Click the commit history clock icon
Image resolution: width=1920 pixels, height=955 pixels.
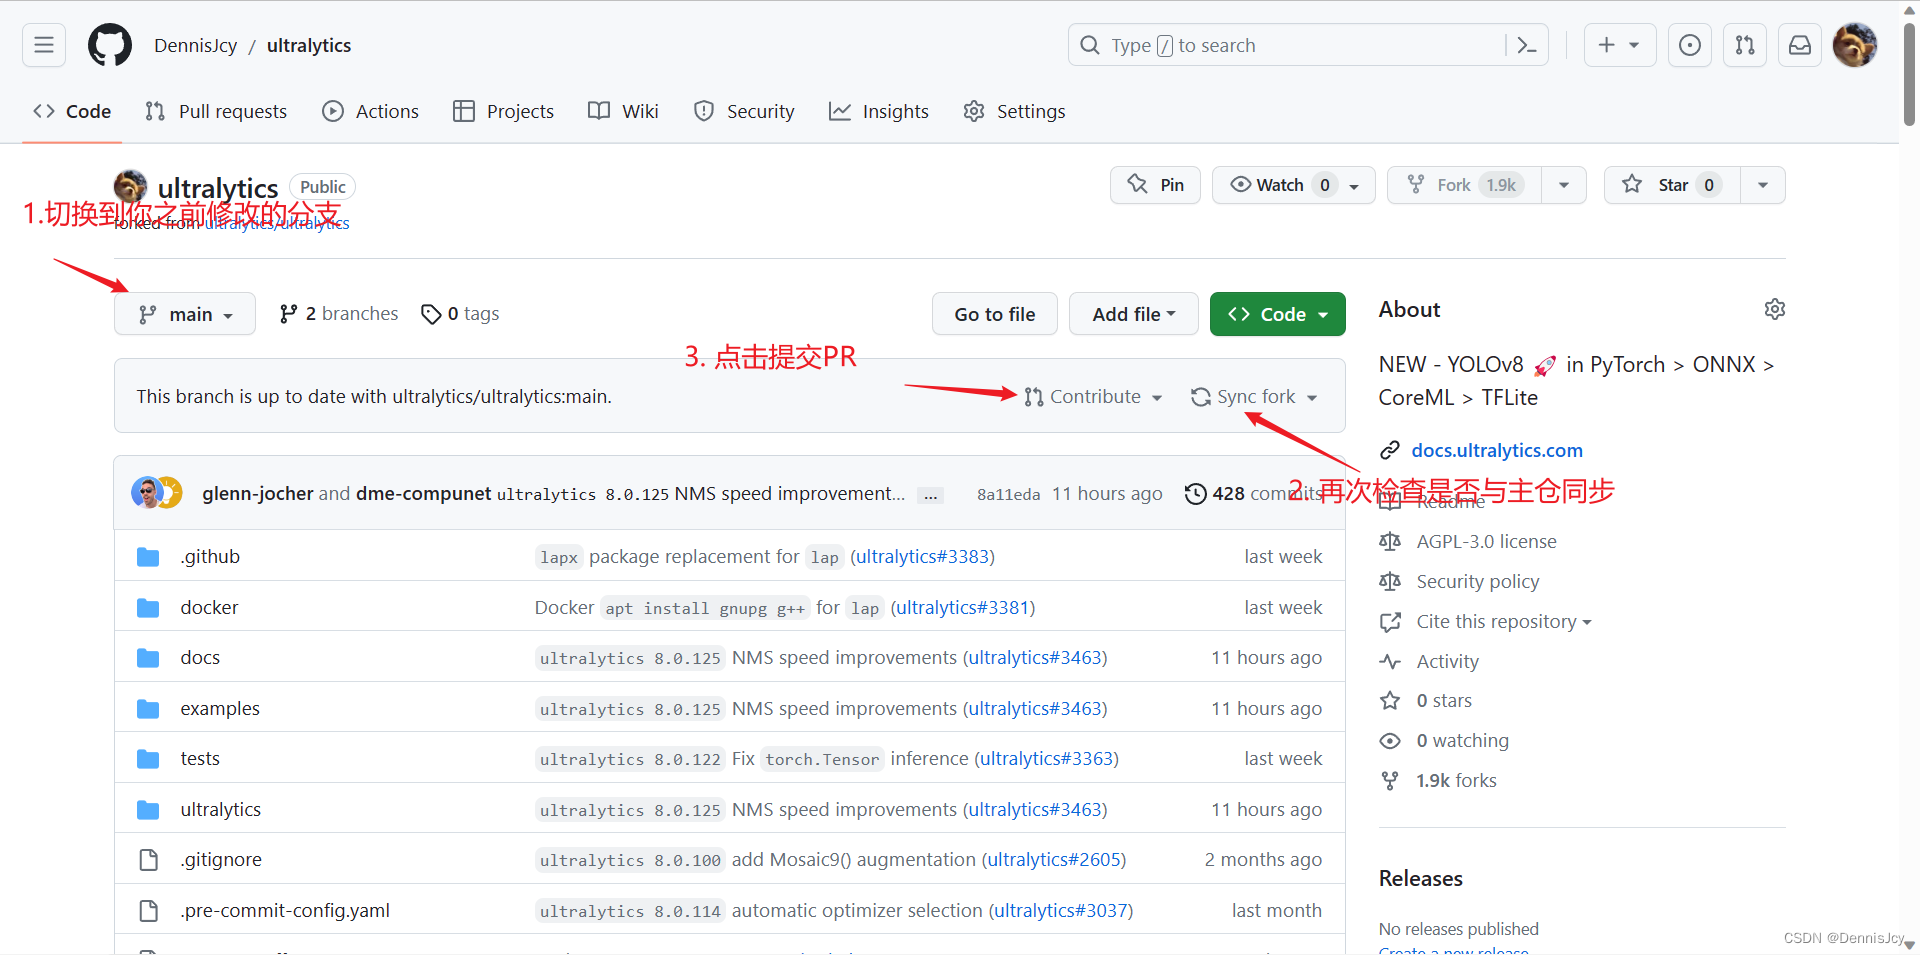click(1195, 494)
